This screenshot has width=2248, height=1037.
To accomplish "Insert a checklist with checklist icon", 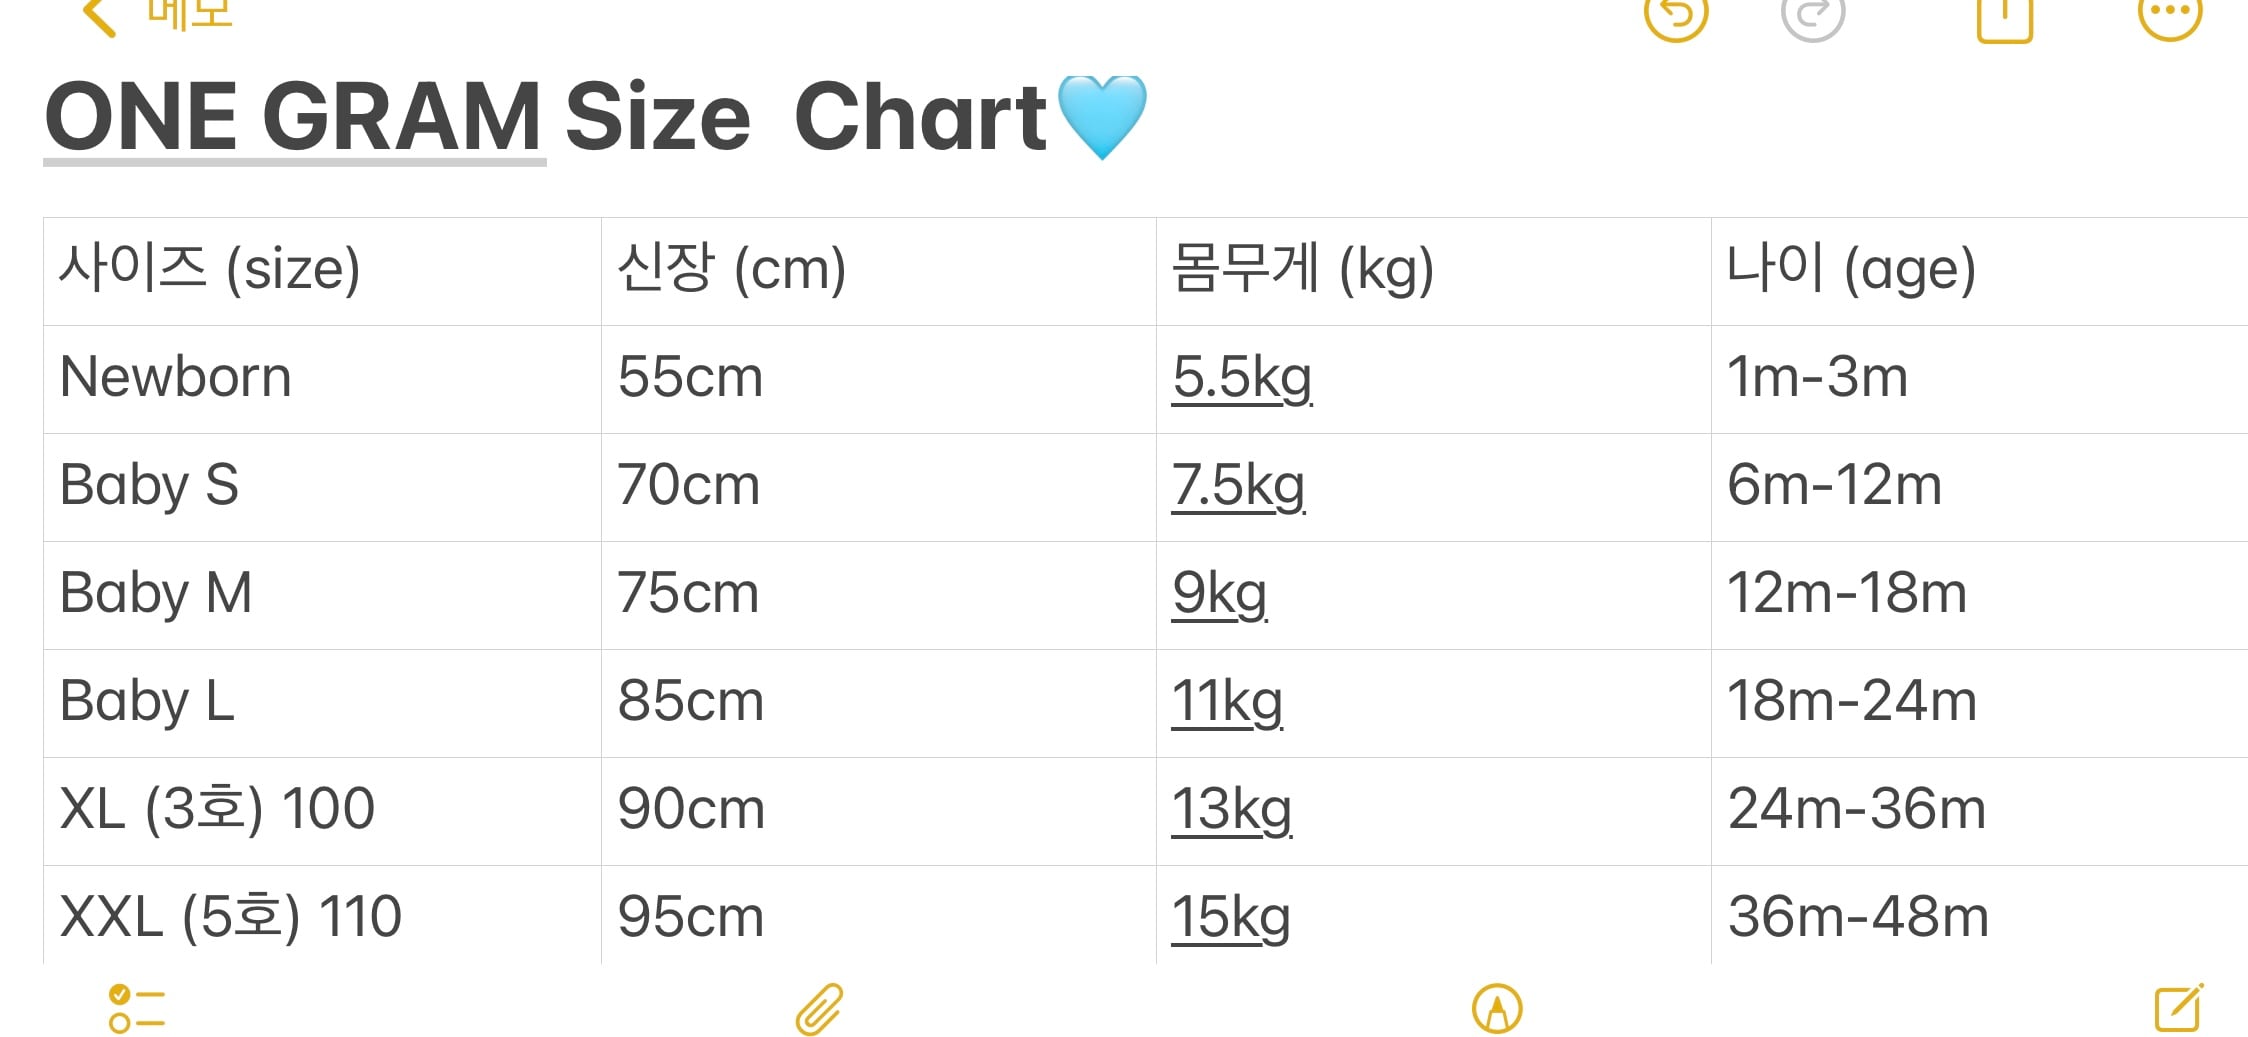I will [x=136, y=1008].
